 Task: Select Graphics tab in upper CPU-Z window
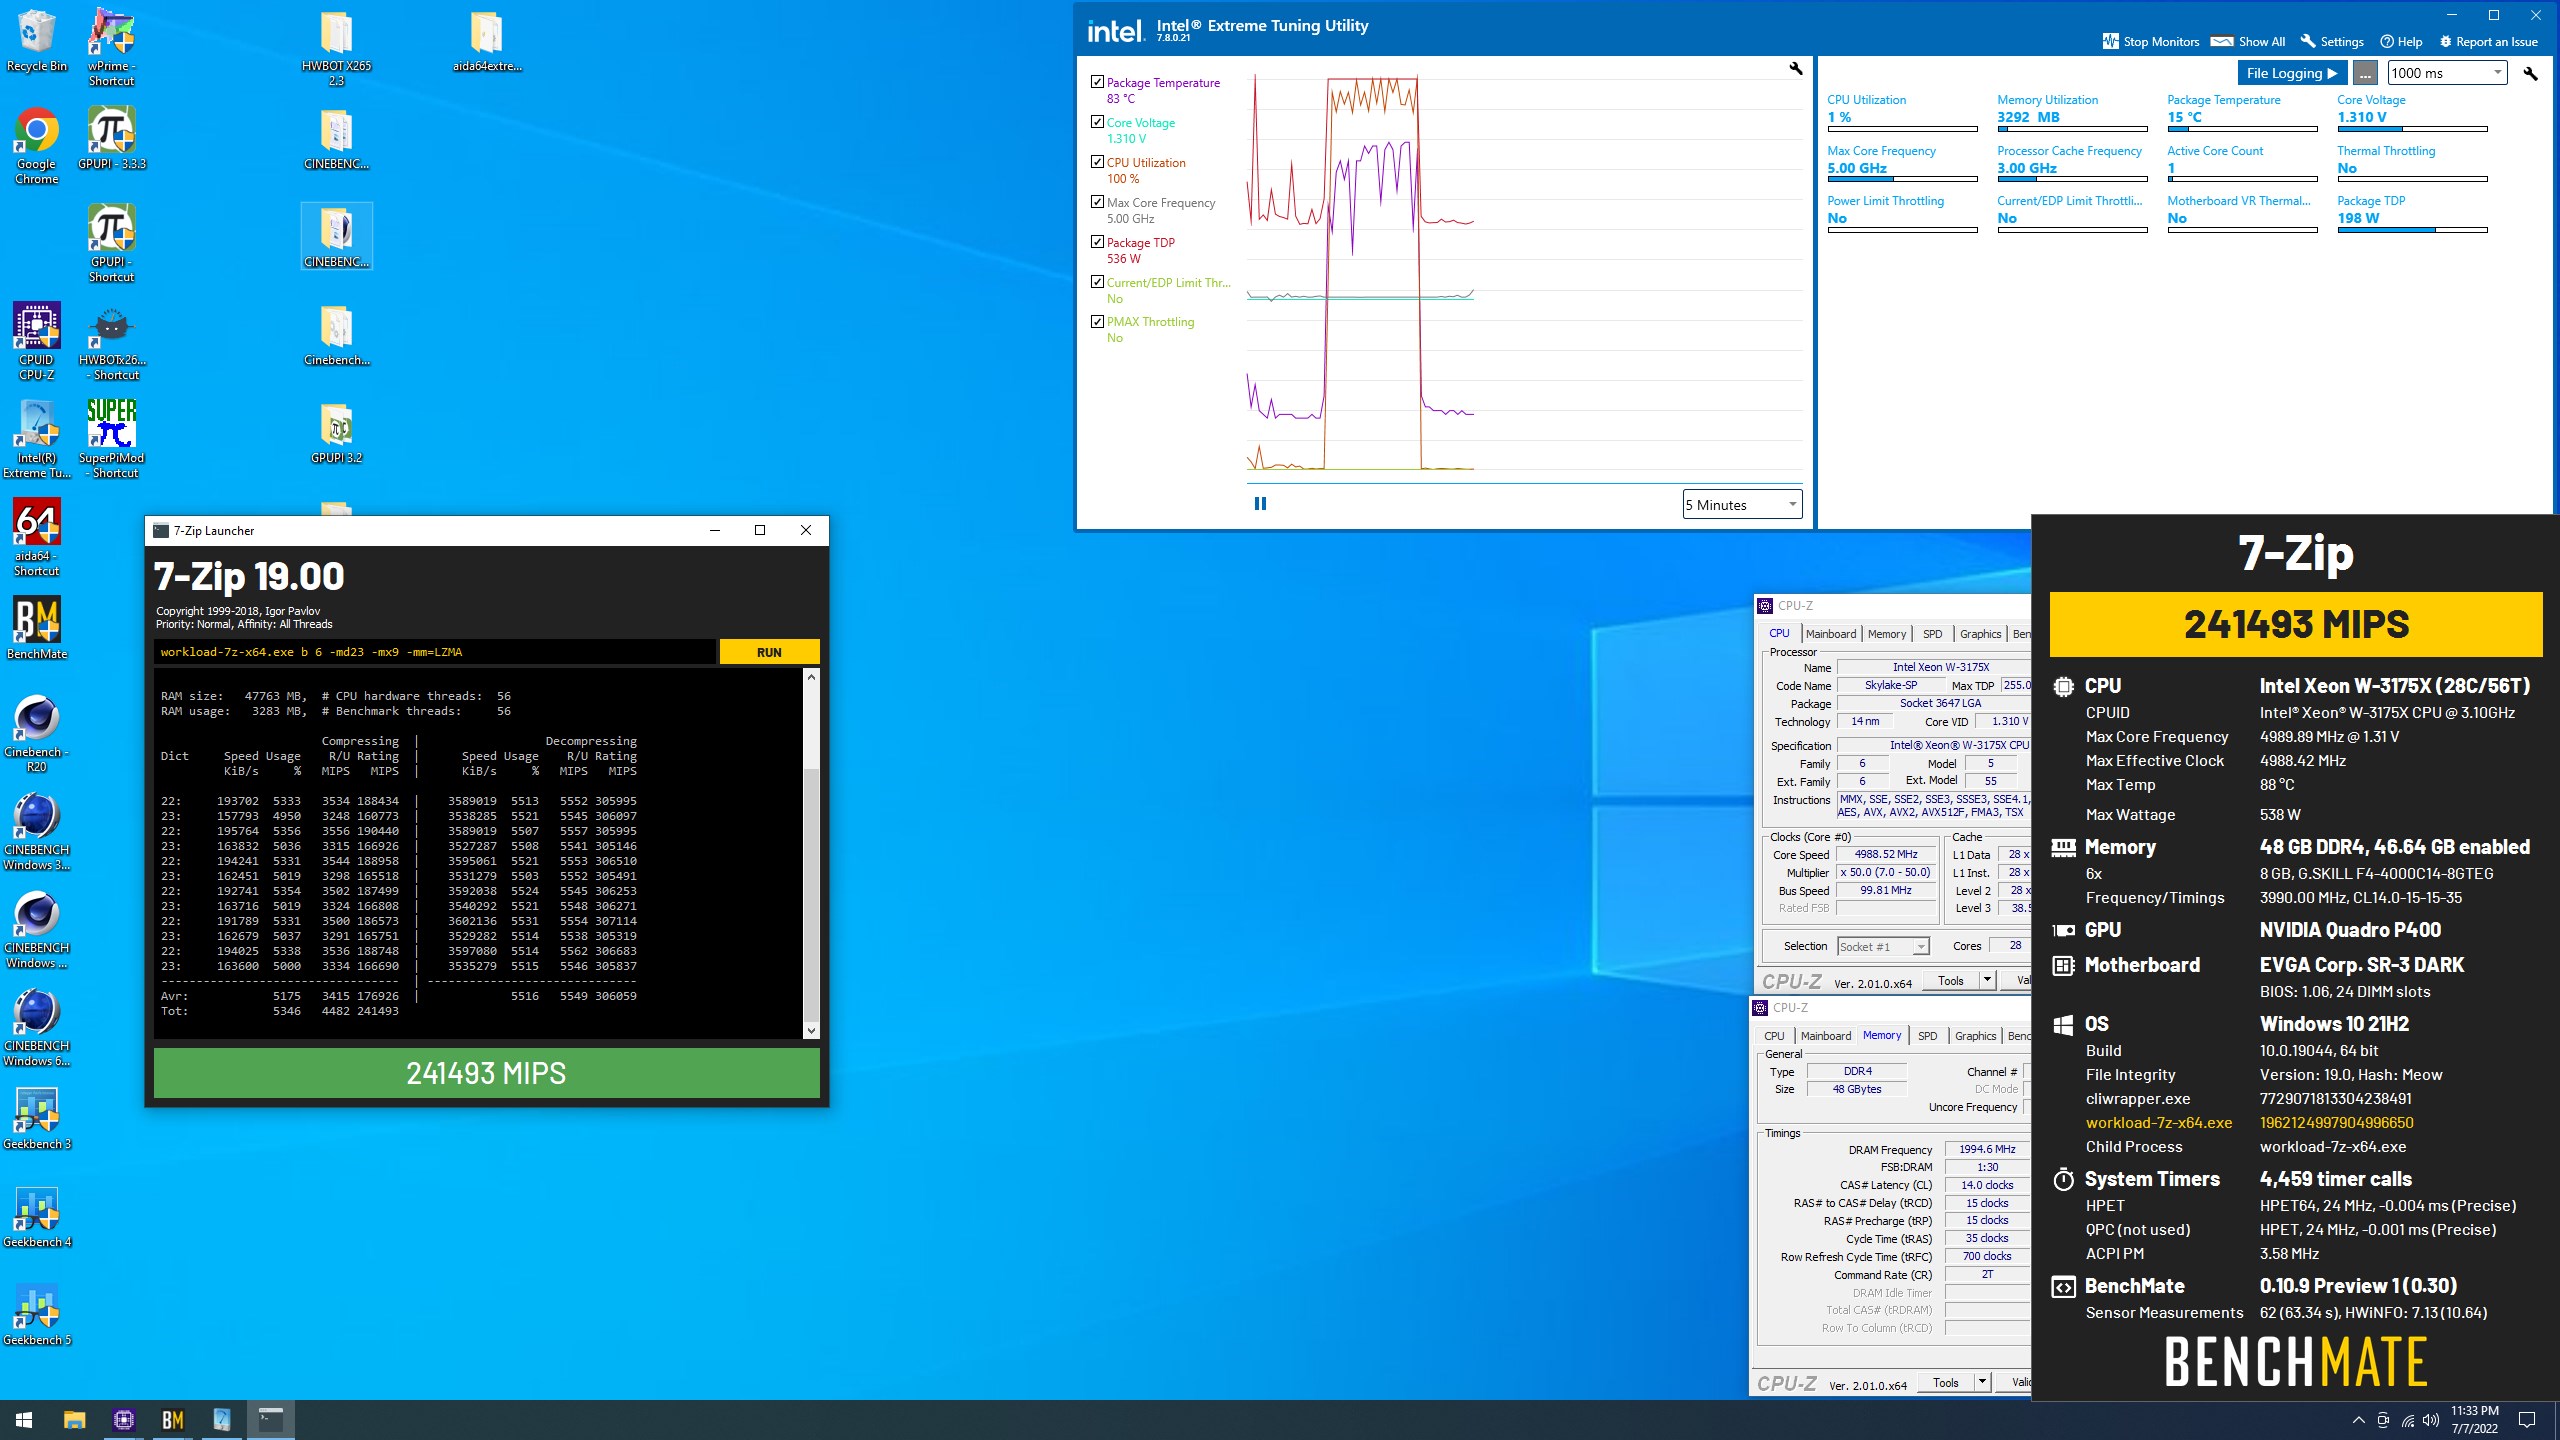click(1980, 634)
